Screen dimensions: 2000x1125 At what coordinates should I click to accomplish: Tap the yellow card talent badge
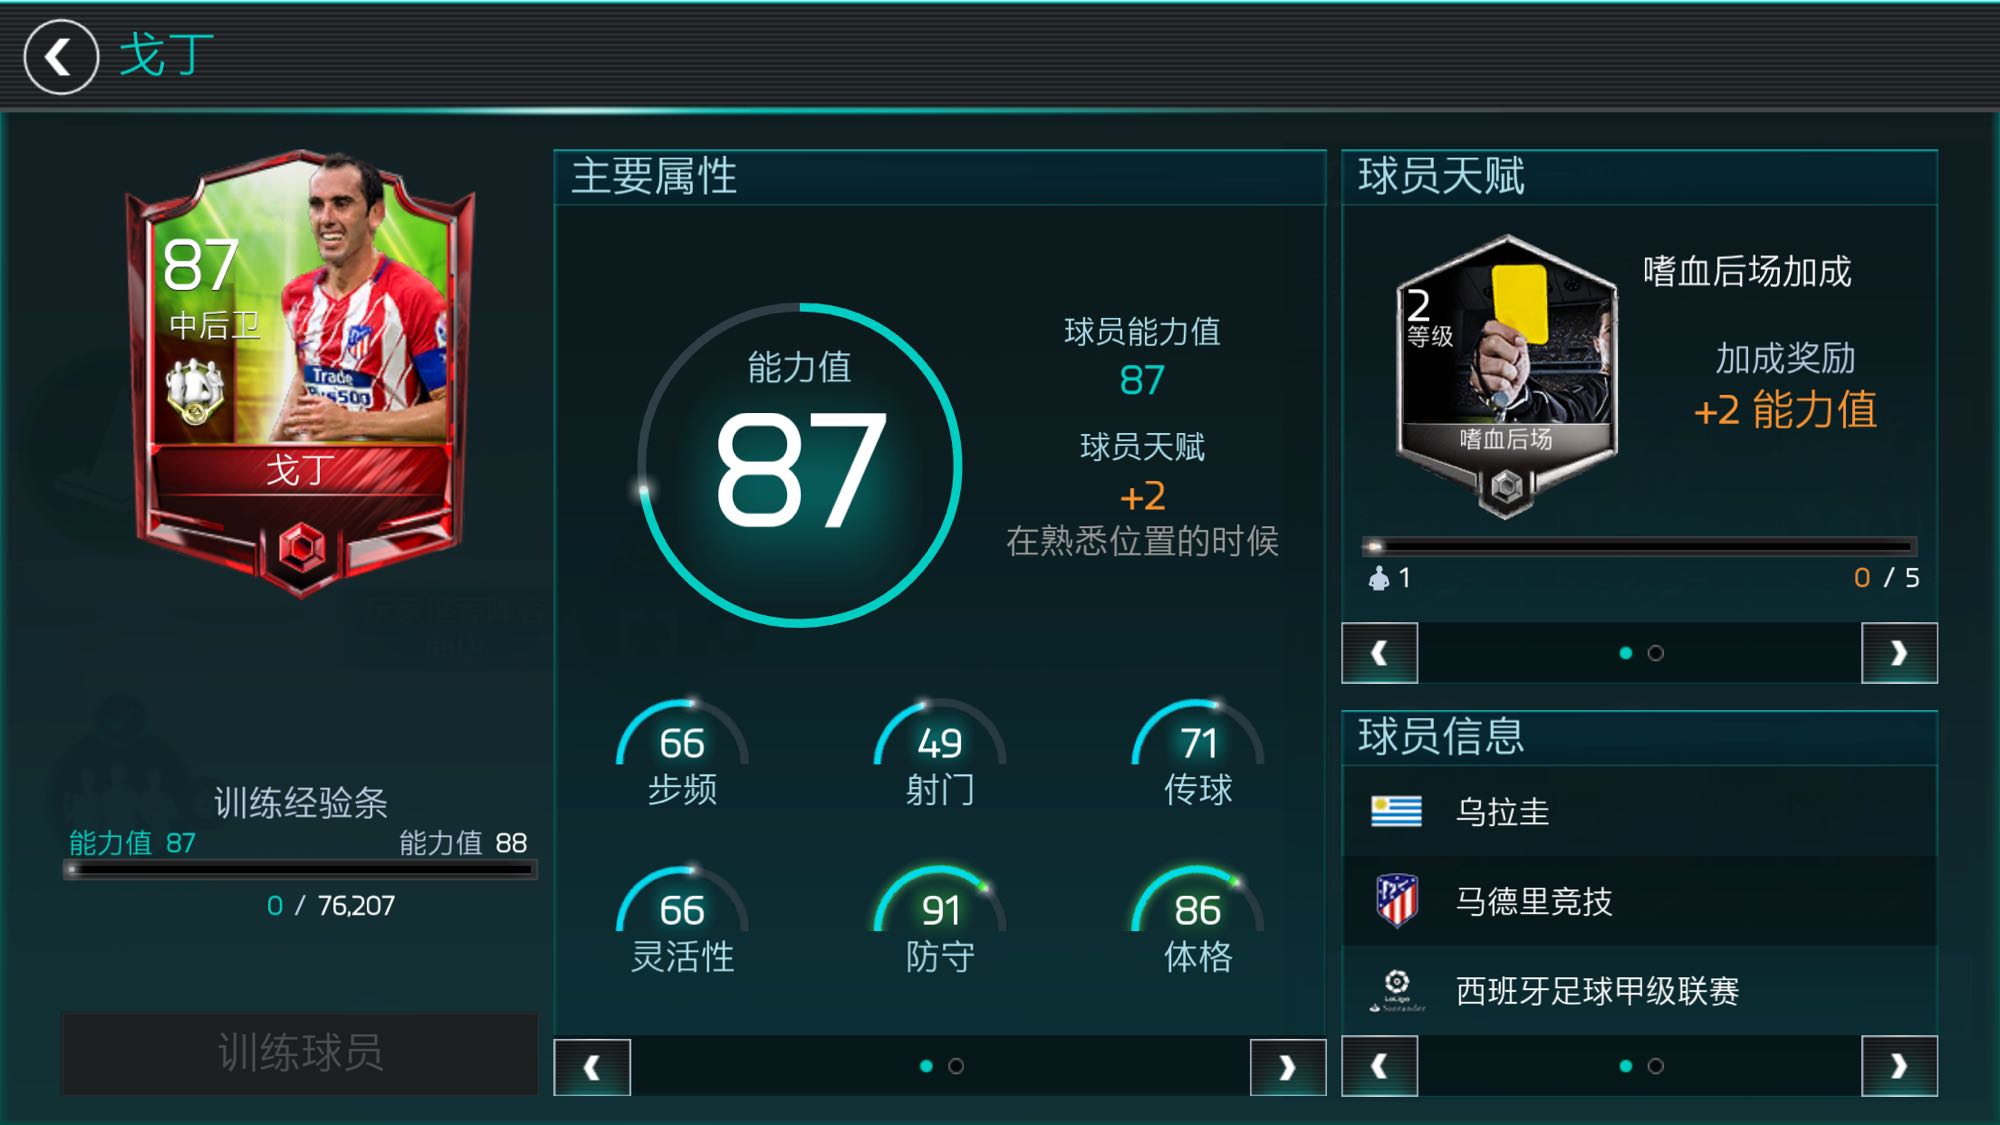coord(1506,376)
